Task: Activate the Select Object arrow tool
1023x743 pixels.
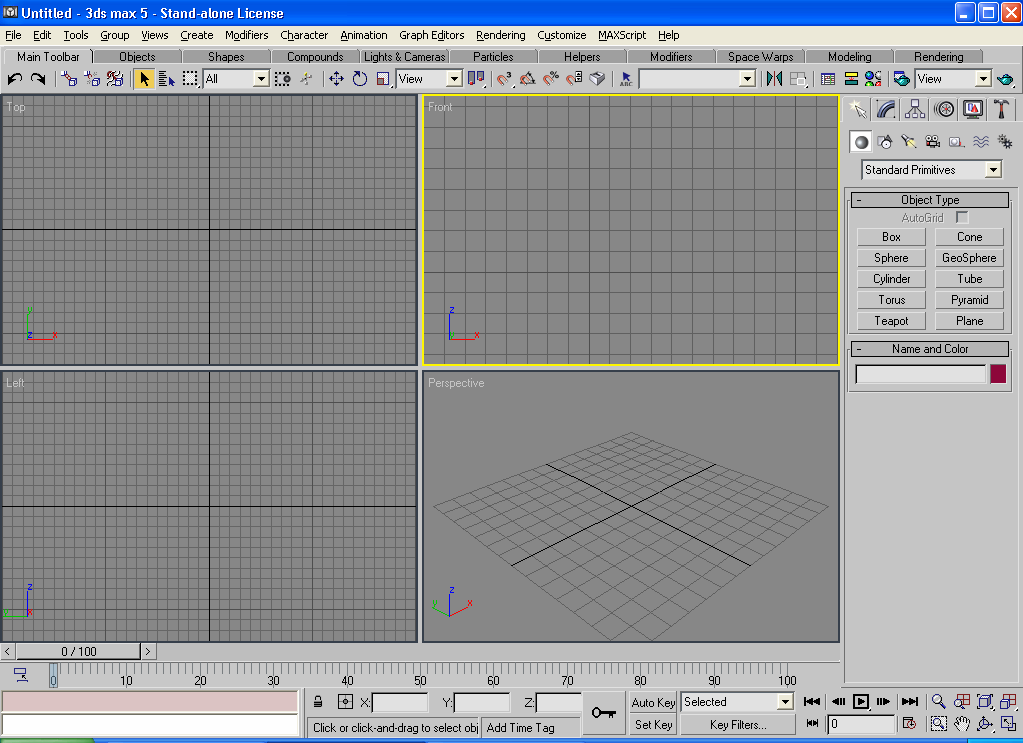Action: pos(144,79)
